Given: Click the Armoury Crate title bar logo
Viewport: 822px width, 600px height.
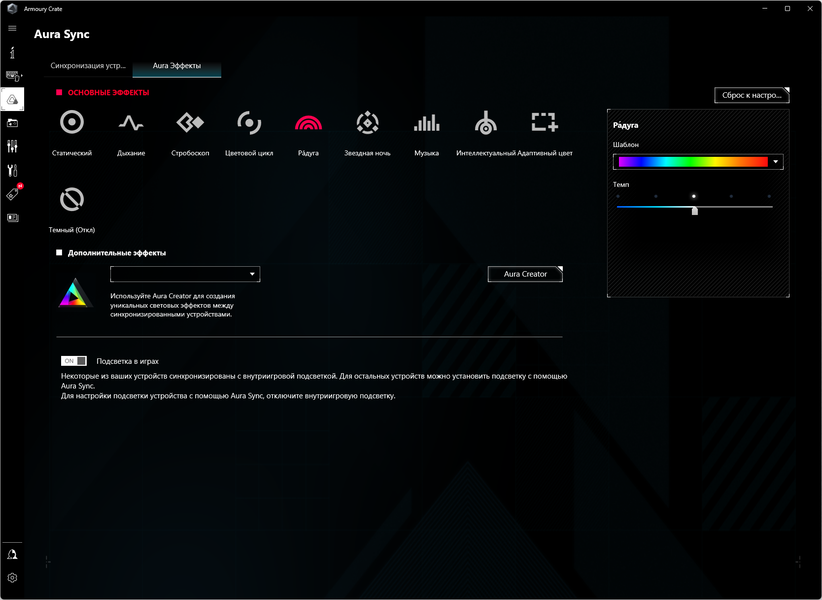Looking at the screenshot, I should pos(13,9).
